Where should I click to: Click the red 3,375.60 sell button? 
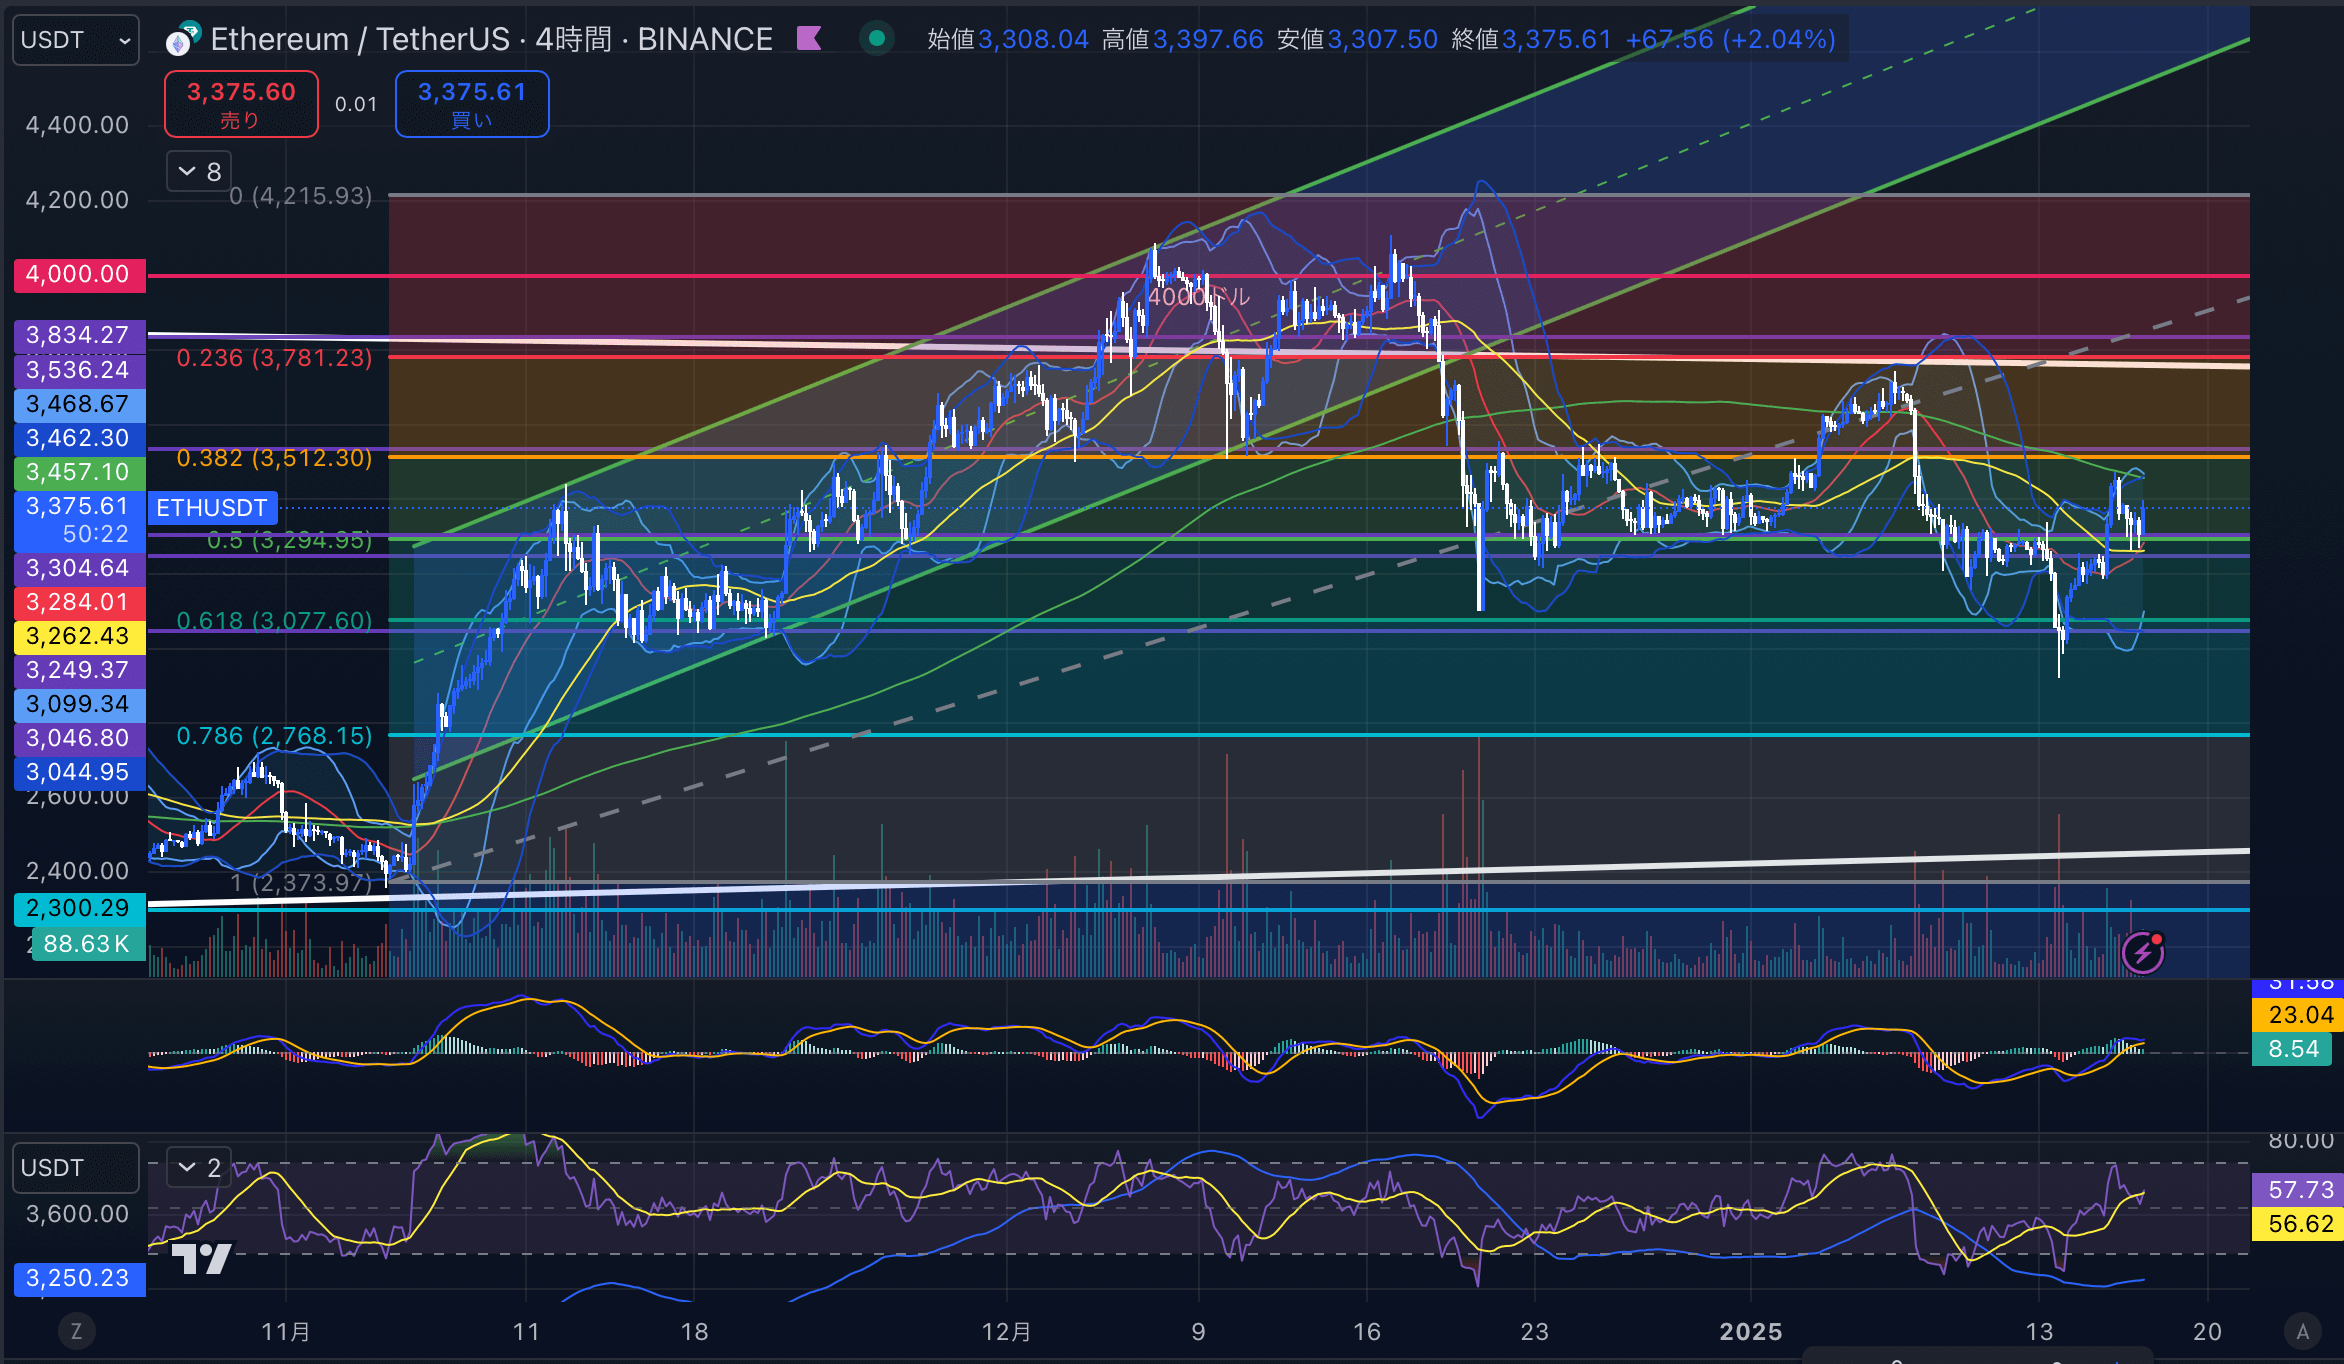pos(241,104)
